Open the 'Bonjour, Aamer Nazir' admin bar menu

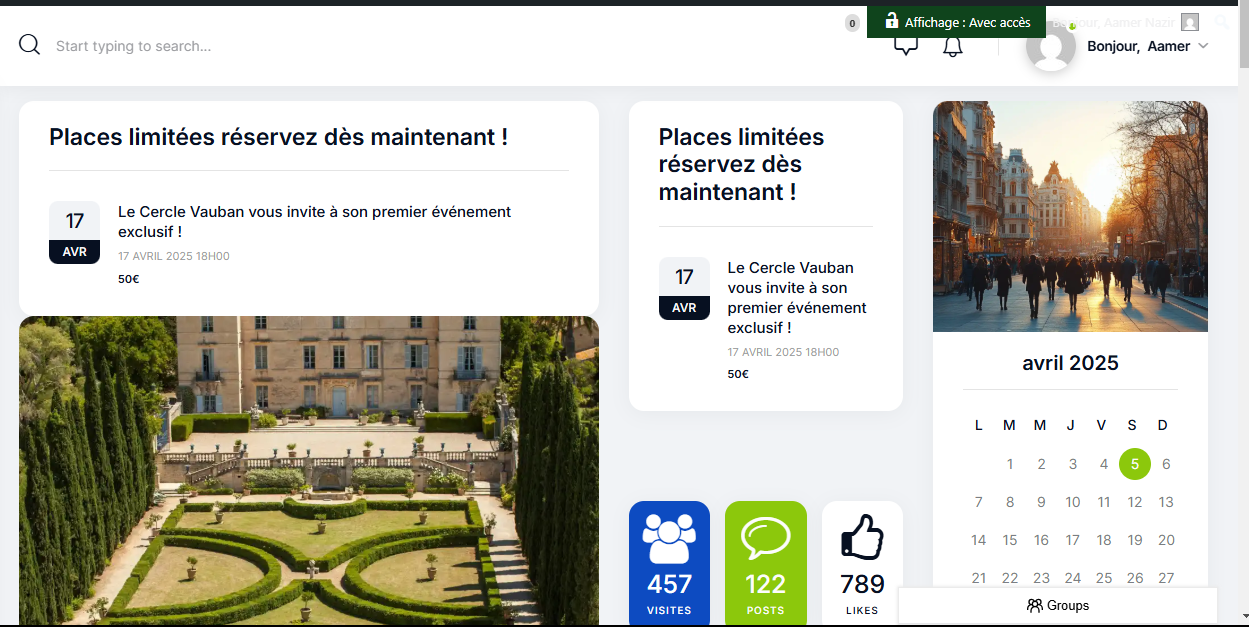tap(1125, 22)
